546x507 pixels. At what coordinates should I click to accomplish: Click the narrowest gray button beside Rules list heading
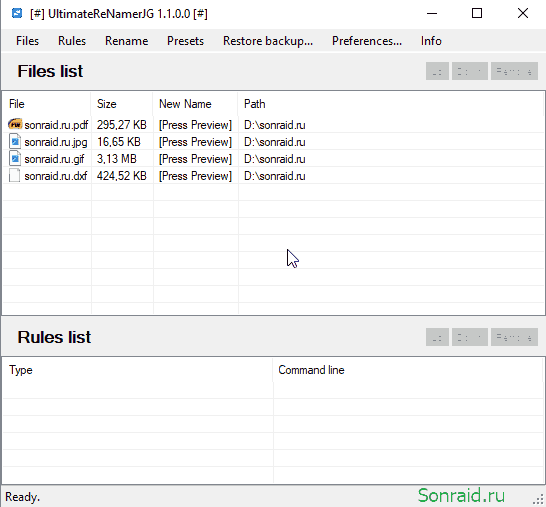(x=437, y=337)
